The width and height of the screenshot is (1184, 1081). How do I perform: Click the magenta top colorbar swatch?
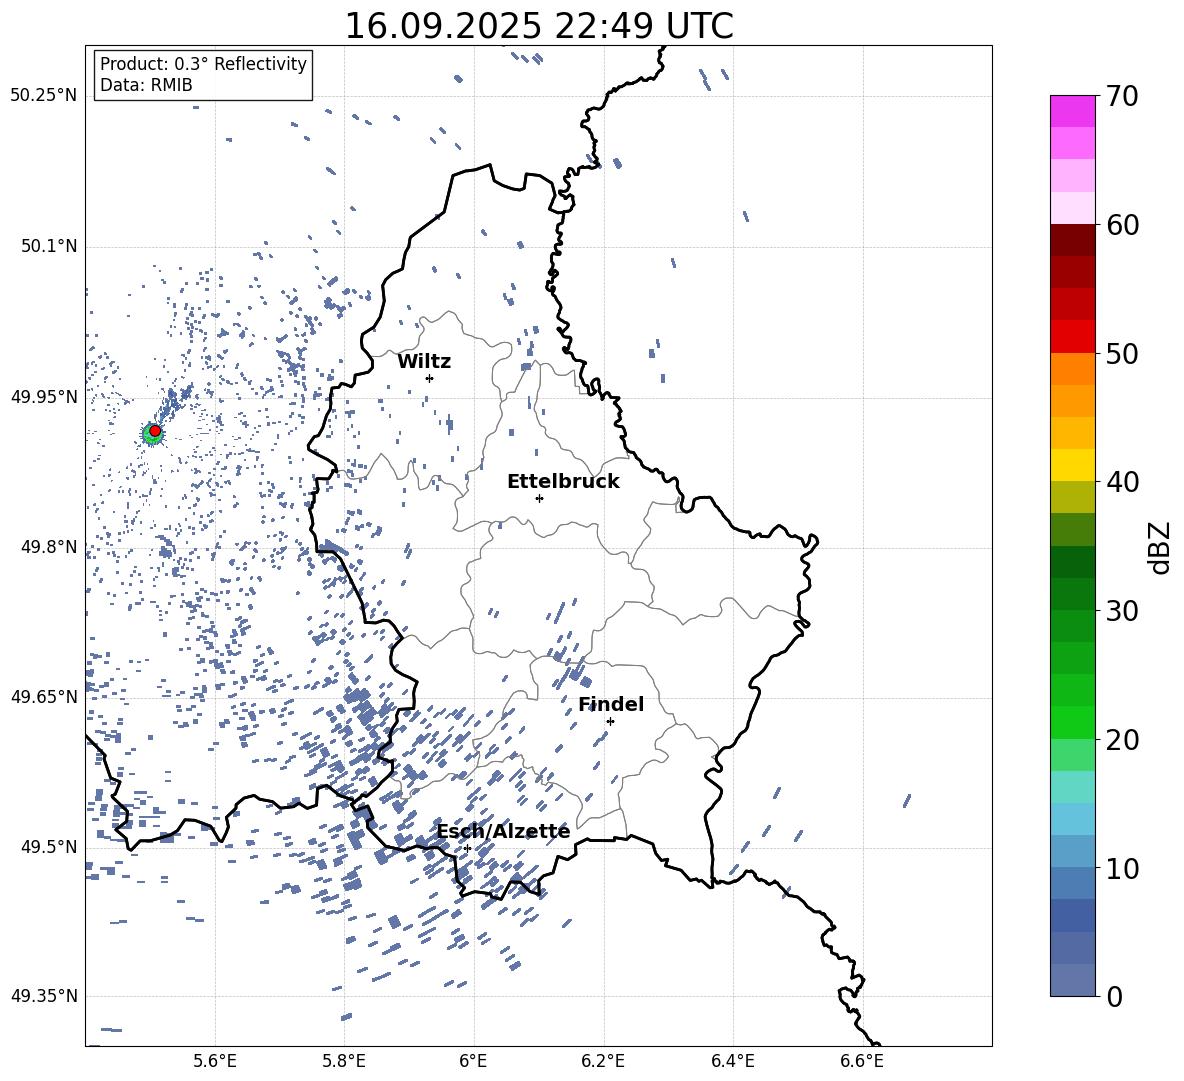point(1072,112)
